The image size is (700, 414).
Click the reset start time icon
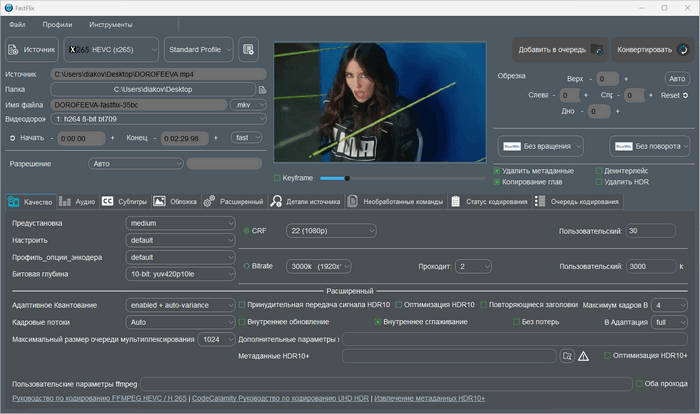tap(12, 138)
